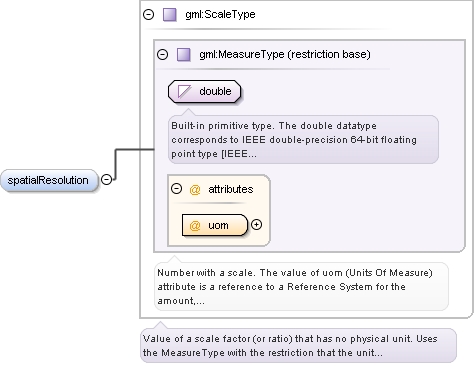475x366 pixels.
Task: Click the purple gml:ScaleType type icon
Action: click(x=170, y=15)
